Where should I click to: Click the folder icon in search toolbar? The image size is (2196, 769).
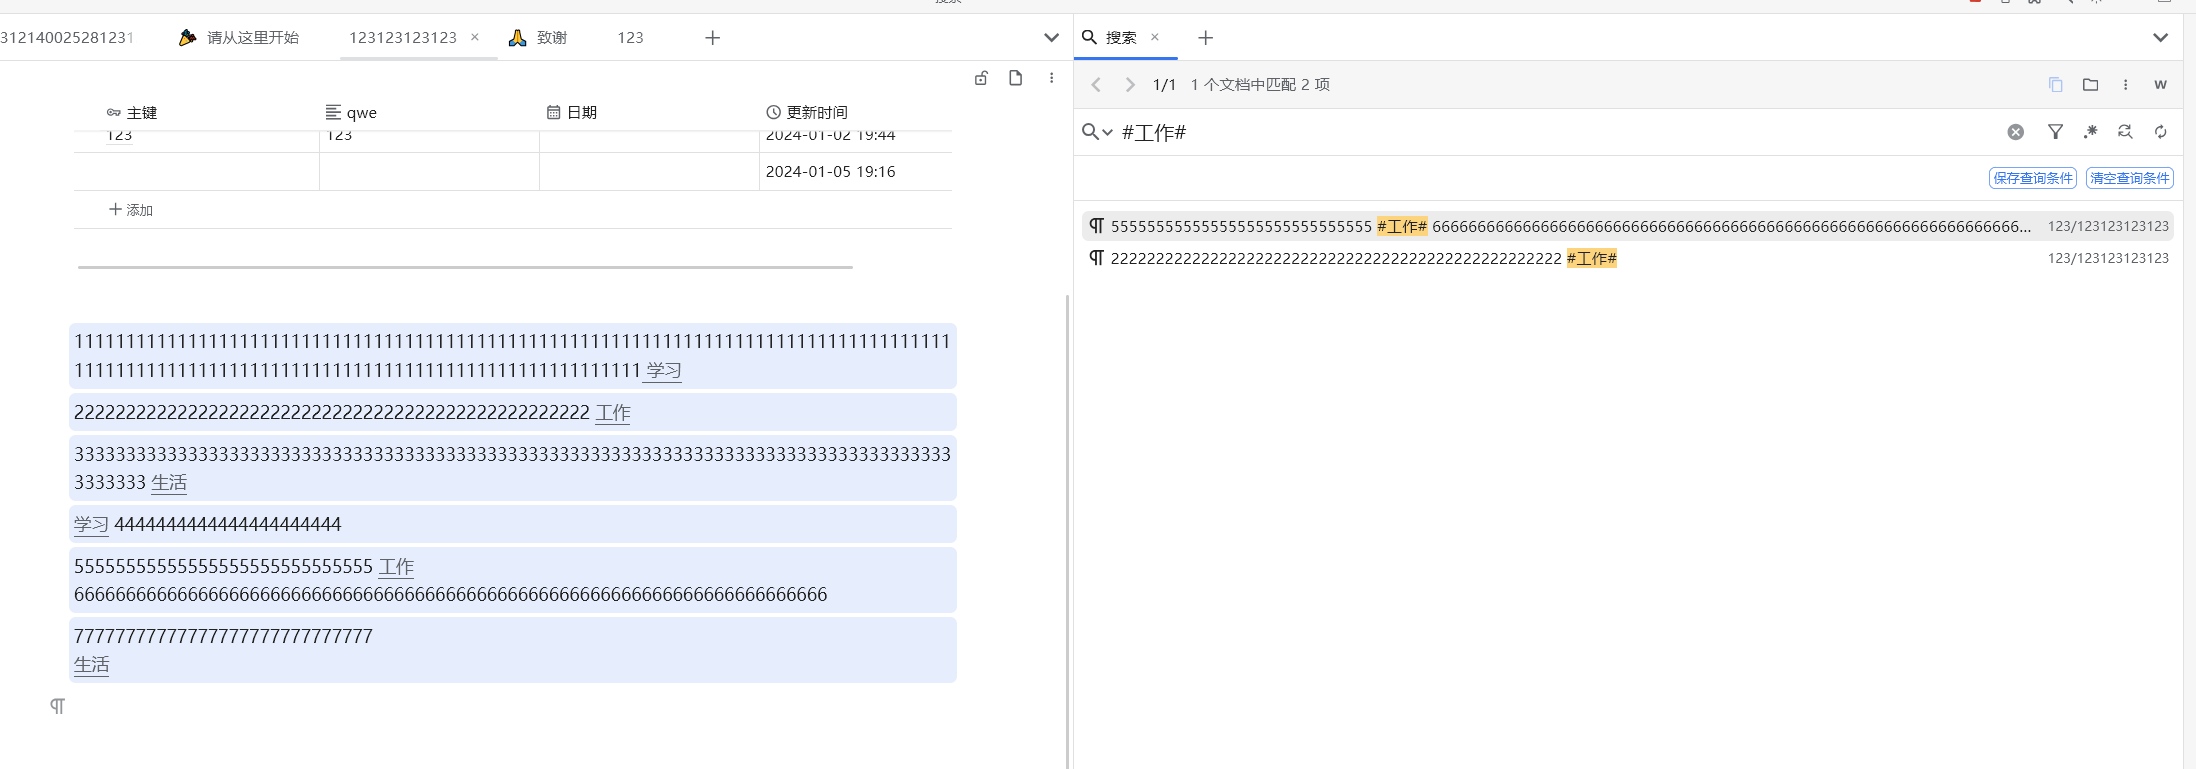tap(2090, 85)
